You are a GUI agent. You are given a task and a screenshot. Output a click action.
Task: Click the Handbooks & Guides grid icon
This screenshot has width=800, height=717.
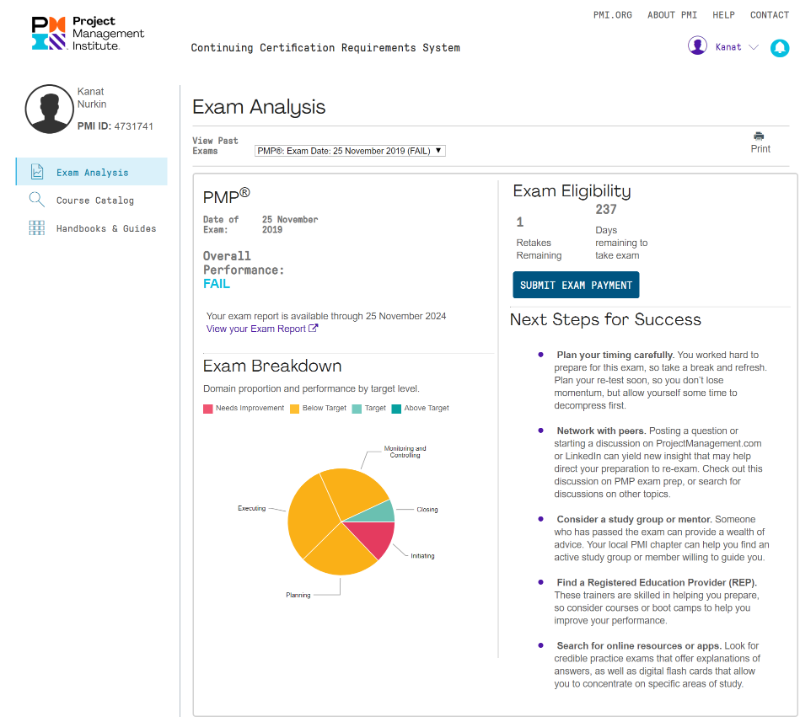(37, 228)
